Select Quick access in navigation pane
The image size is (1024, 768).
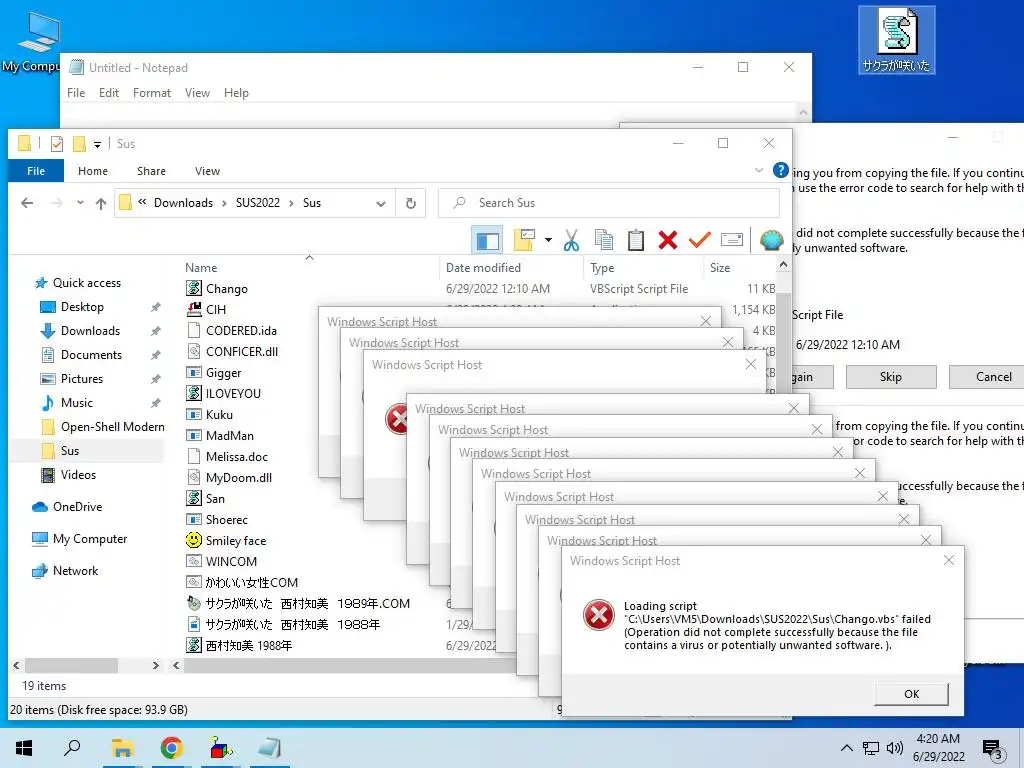click(x=86, y=283)
